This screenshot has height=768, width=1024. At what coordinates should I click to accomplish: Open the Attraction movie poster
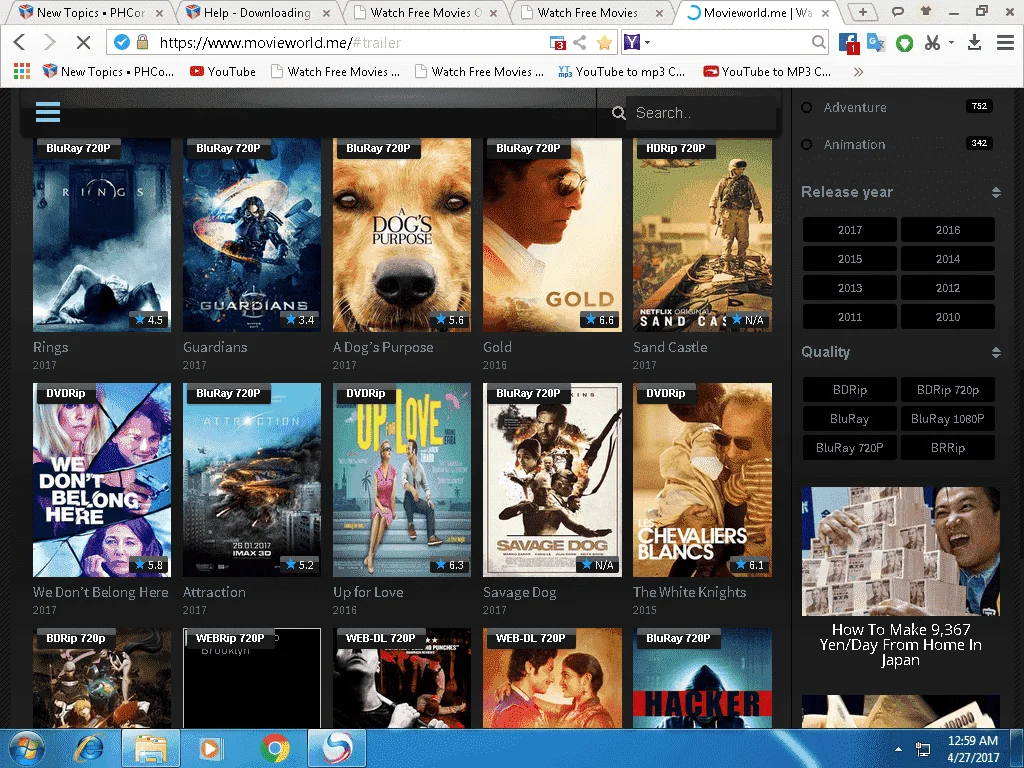pos(252,480)
